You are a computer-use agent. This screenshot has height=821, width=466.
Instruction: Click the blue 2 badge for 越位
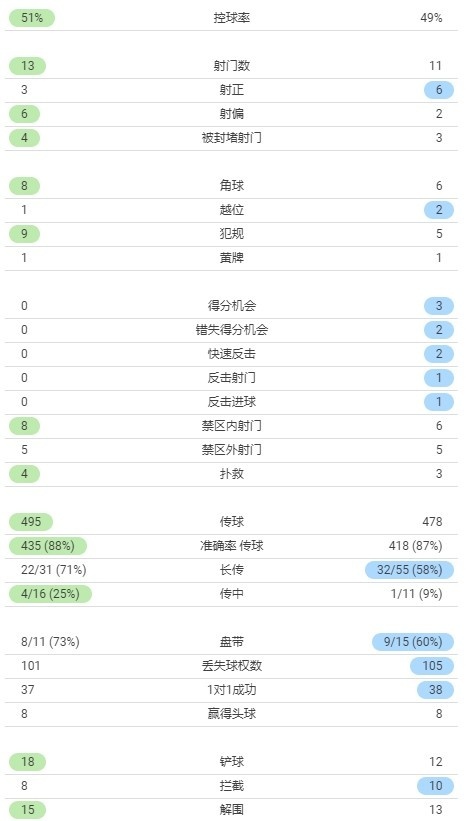coord(439,210)
